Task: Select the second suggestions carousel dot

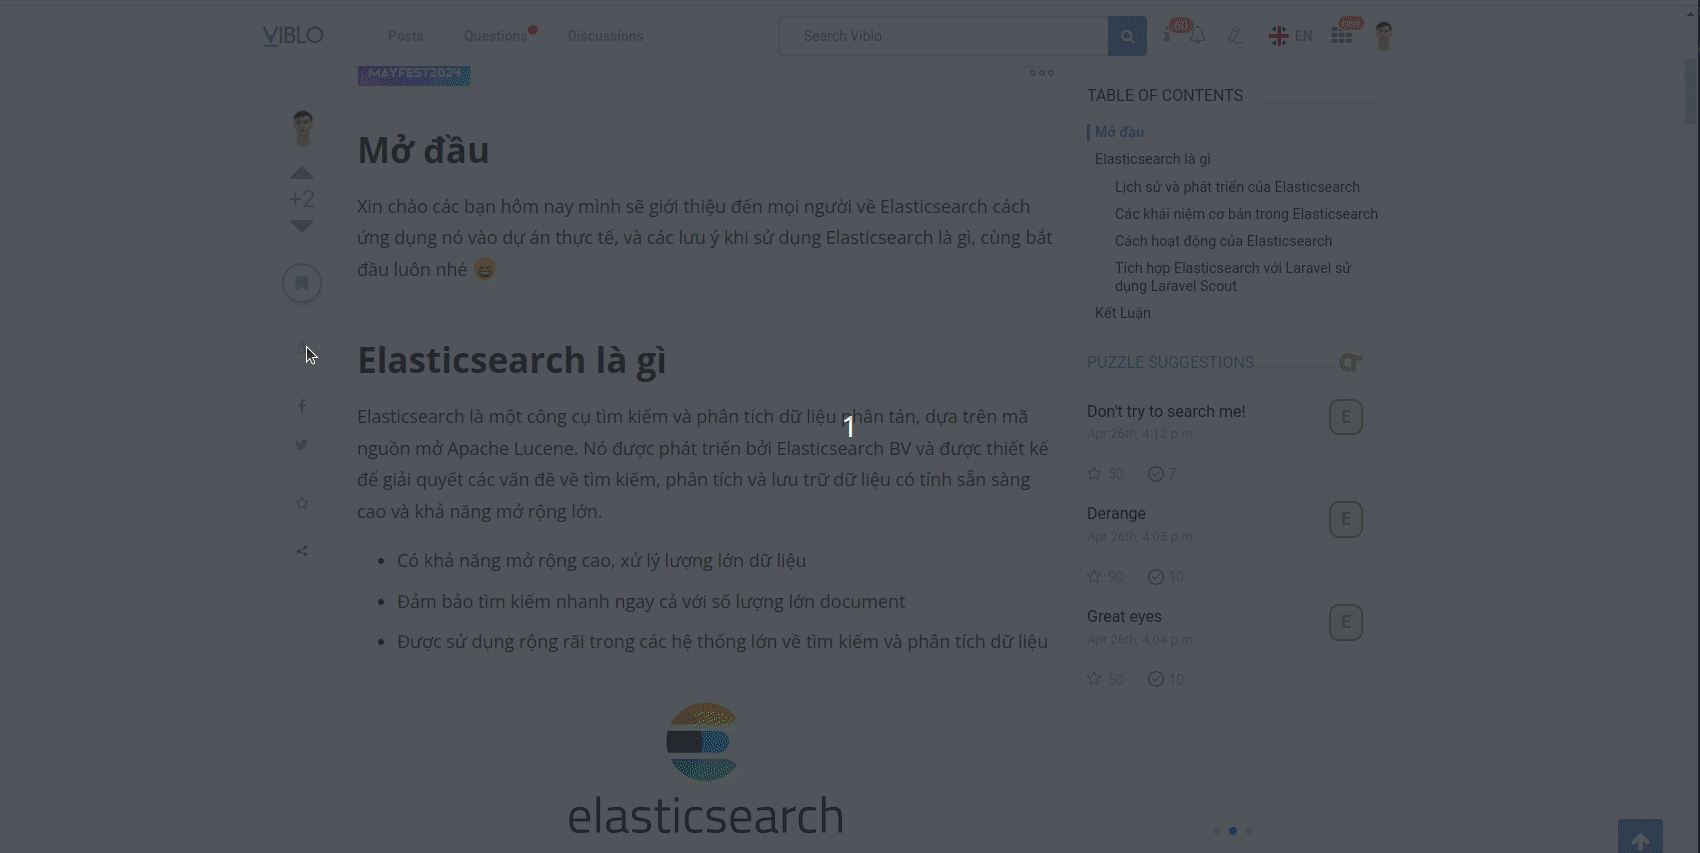Action: 1233,831
